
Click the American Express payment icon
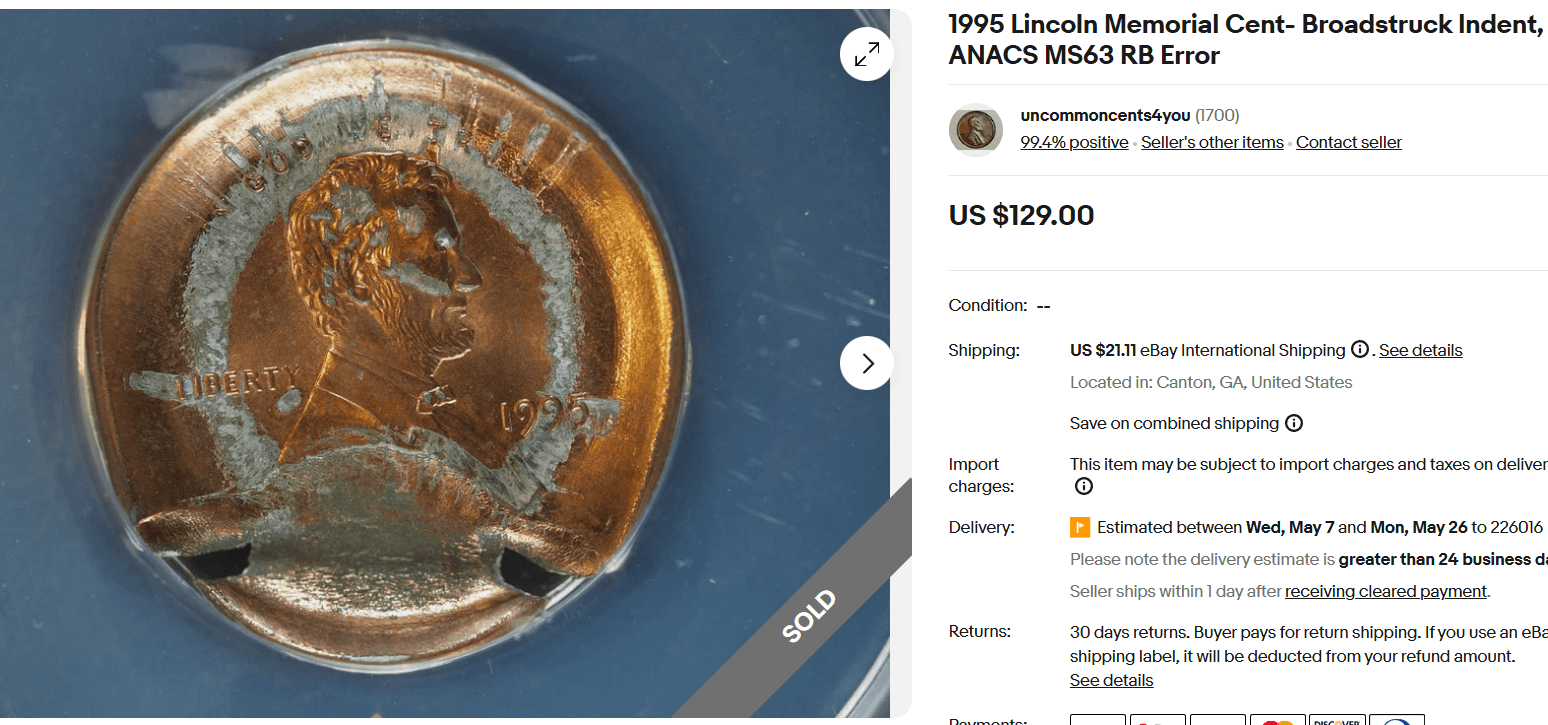click(x=1398, y=720)
